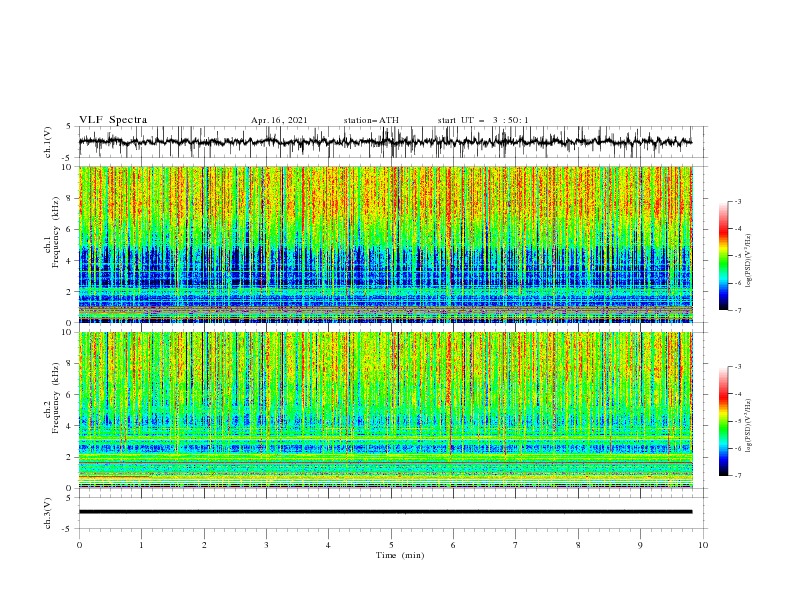Click the flat black ch.3 voltage trace
Viewport: 792px width, 612px height.
(385, 512)
